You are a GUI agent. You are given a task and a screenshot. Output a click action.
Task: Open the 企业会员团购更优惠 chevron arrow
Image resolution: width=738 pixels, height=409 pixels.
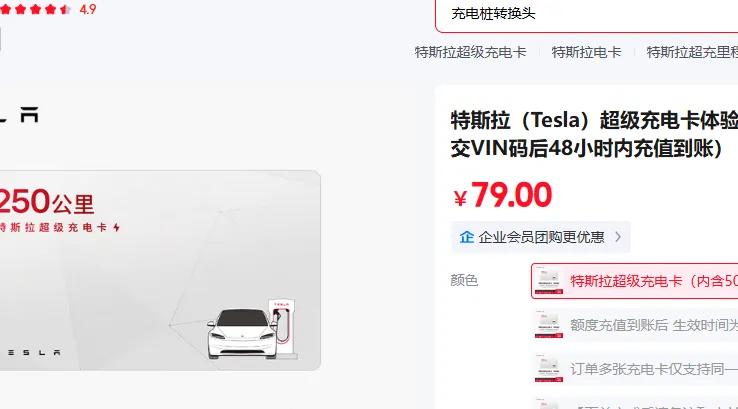(x=618, y=237)
